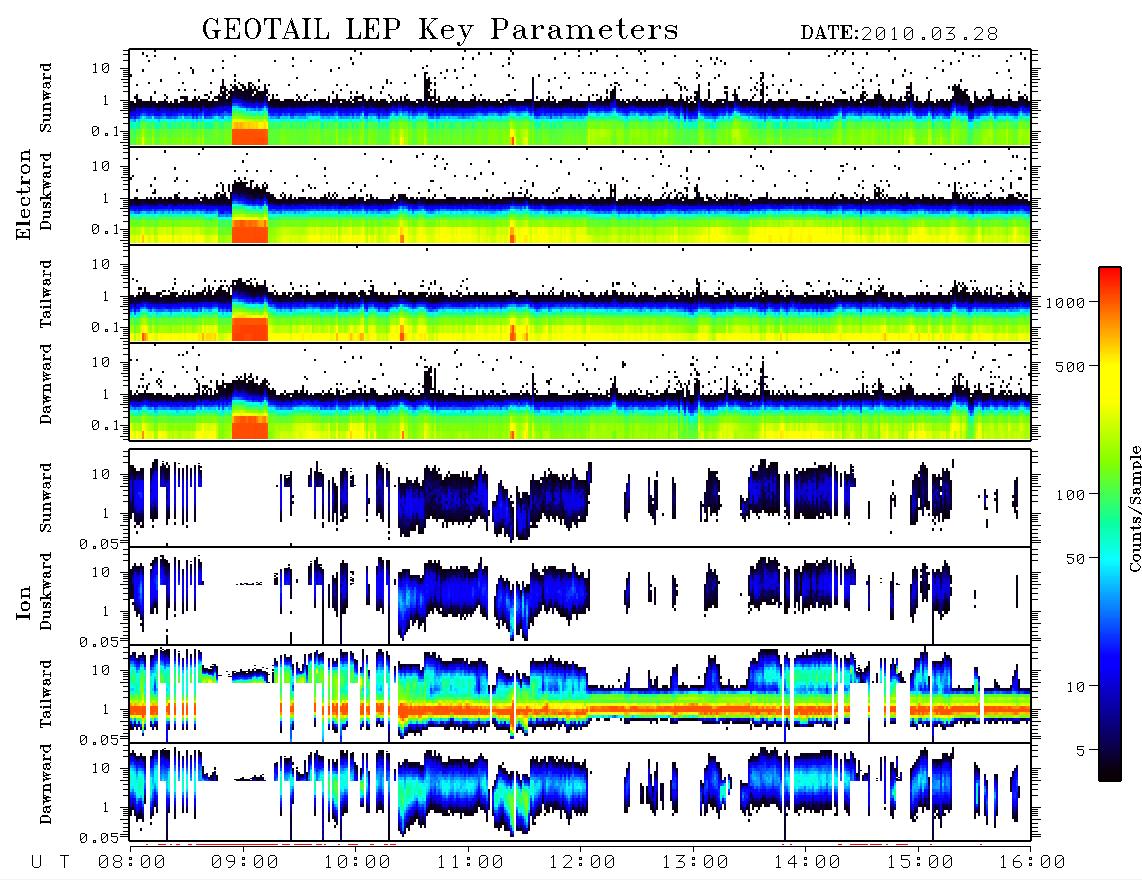Viewport: 1142px width, 880px height.
Task: Pick the Ion Duskward axis label
Action: point(46,591)
